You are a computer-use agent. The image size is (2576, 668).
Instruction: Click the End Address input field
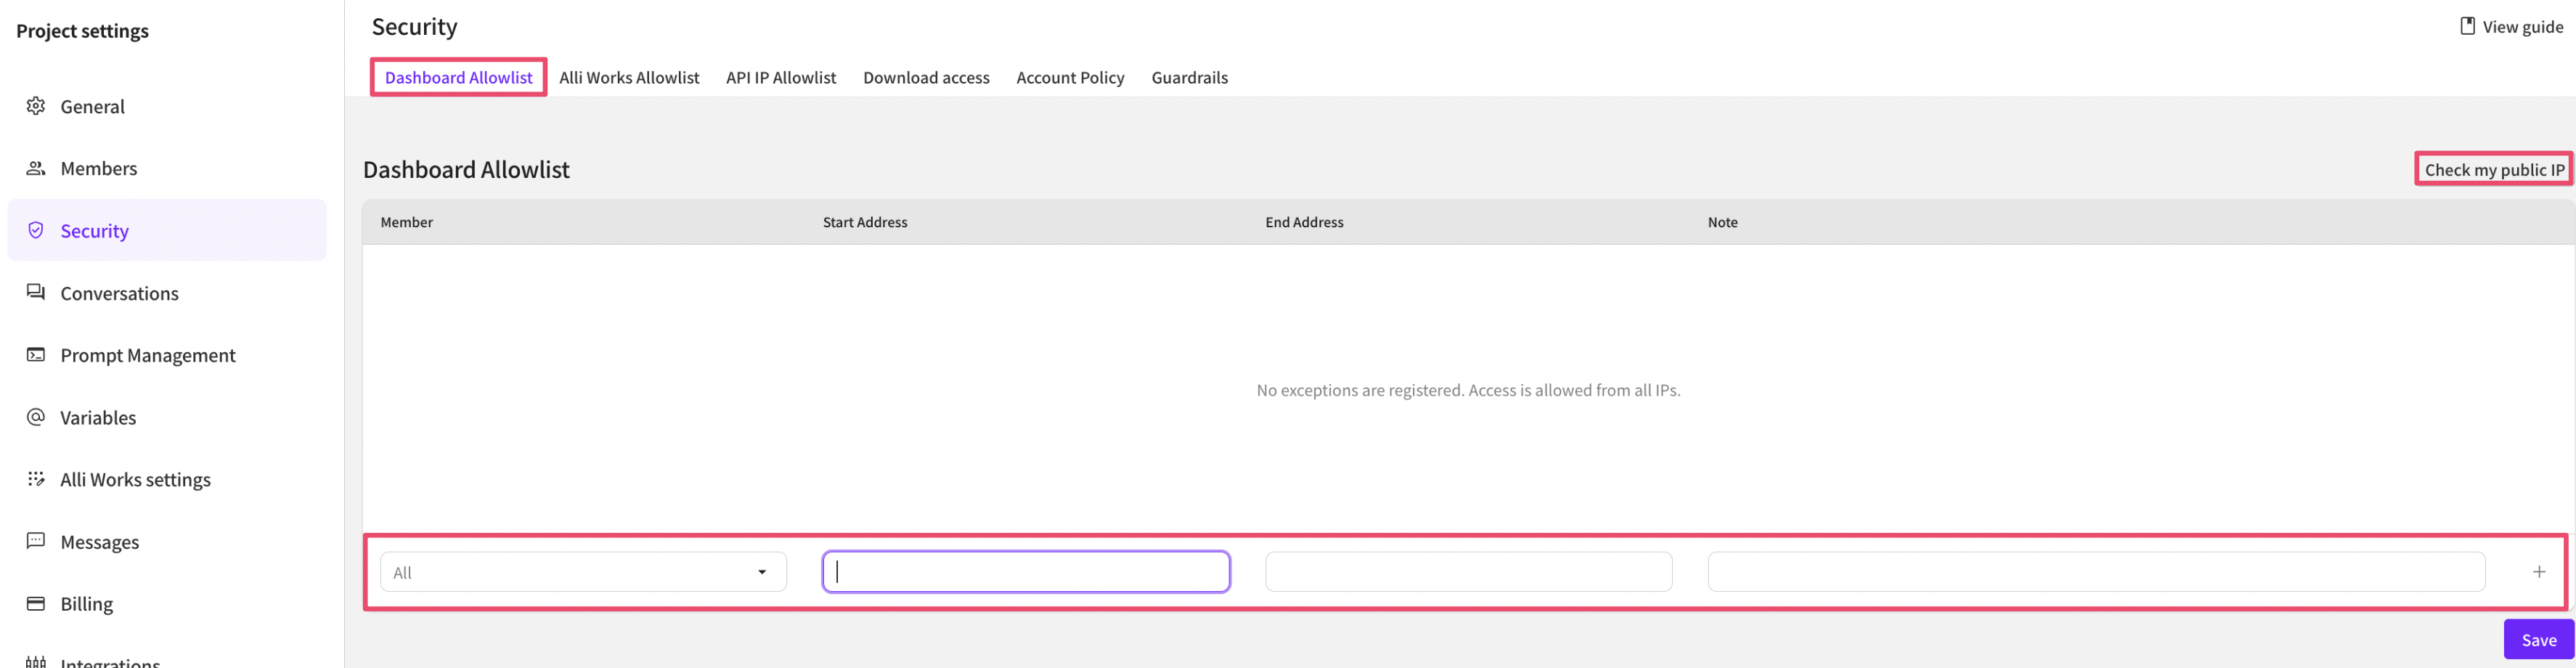tap(1467, 572)
